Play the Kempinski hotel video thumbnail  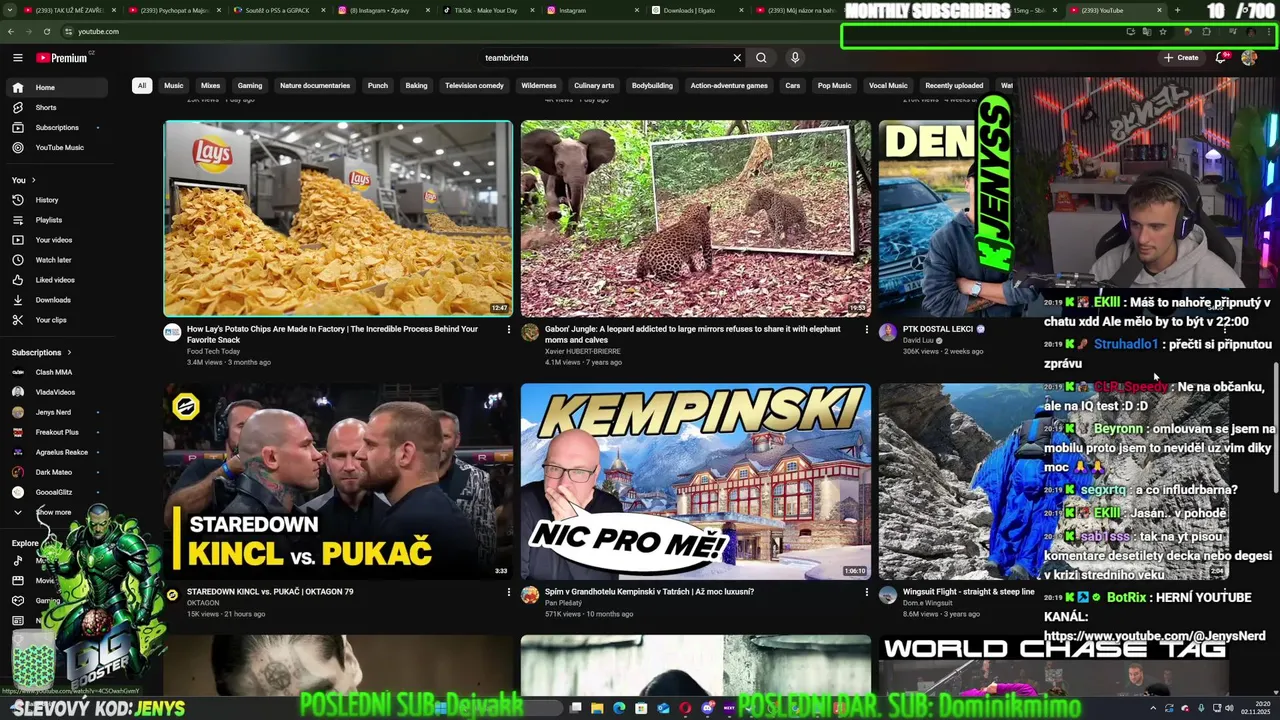pos(696,481)
